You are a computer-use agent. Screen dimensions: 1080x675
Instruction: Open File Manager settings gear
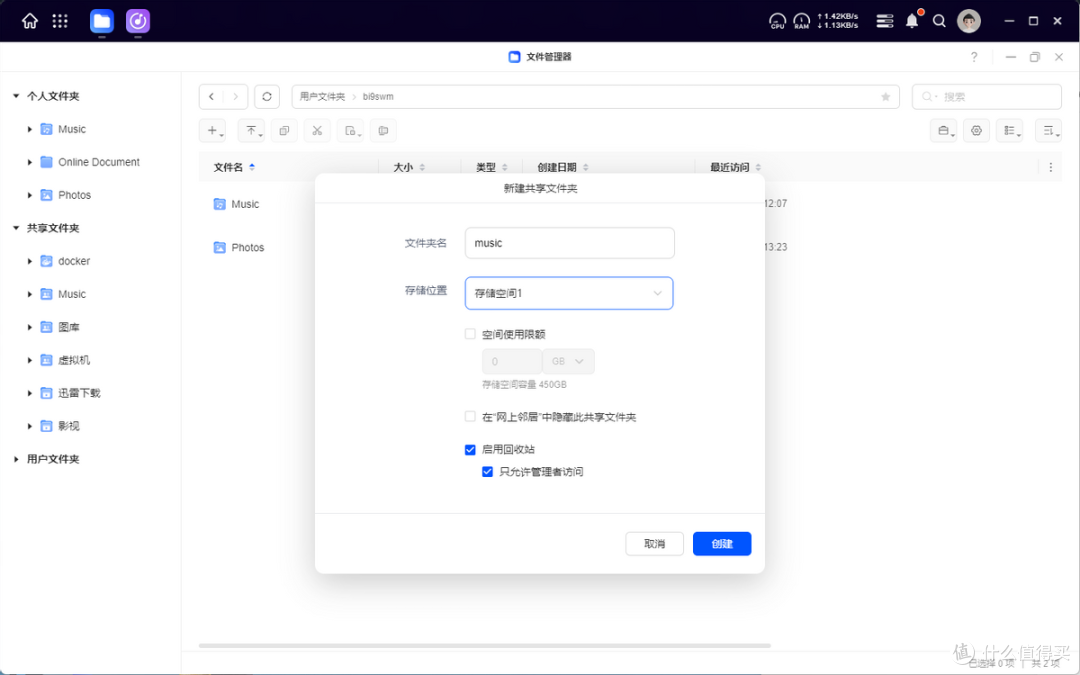point(976,131)
